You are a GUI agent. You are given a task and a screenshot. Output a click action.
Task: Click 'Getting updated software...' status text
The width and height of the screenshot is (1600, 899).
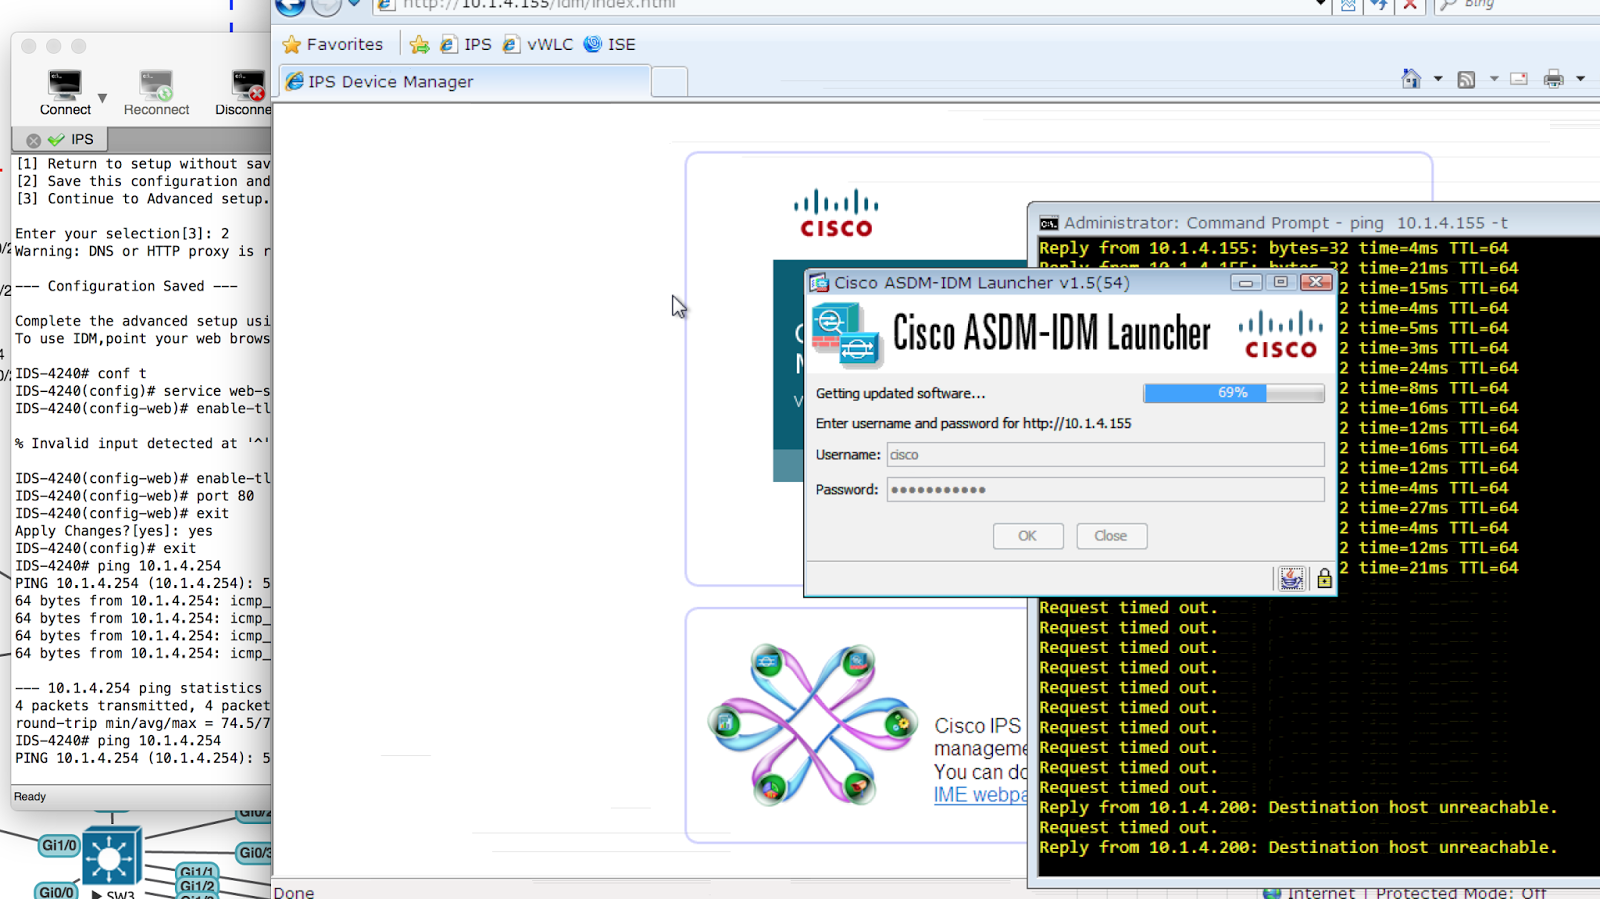[x=900, y=394]
